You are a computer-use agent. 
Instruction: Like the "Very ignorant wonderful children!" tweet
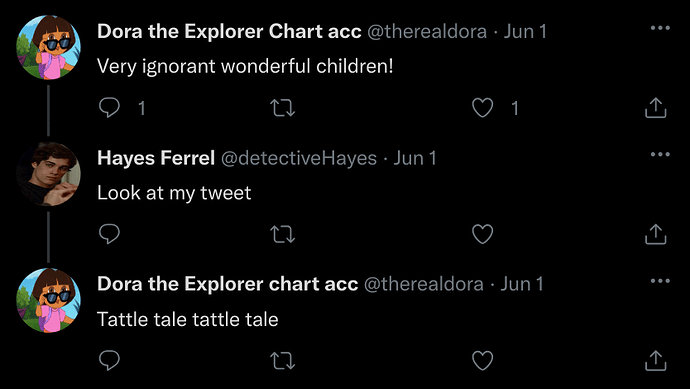click(x=482, y=108)
